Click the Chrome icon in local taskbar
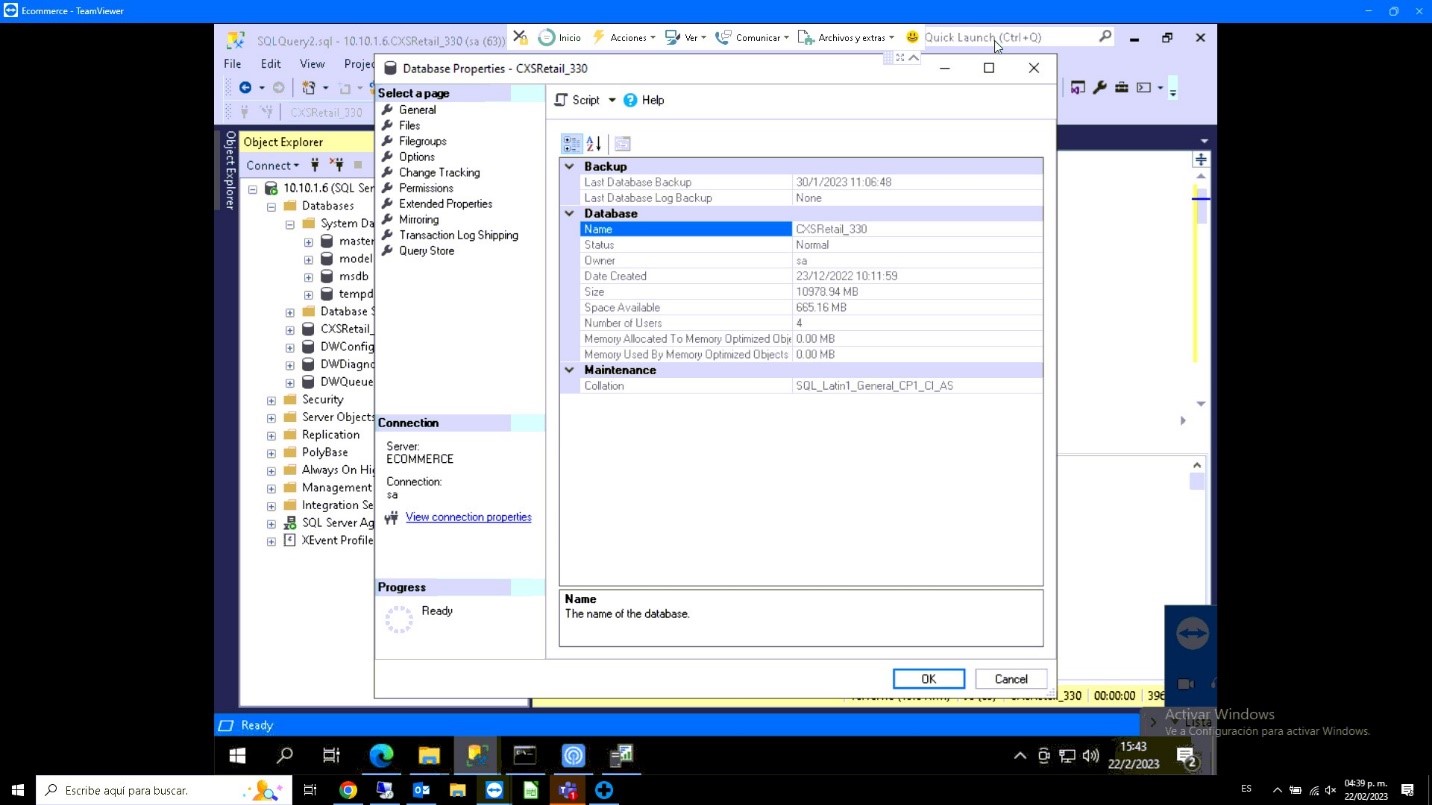This screenshot has height=805, width=1432. (347, 790)
